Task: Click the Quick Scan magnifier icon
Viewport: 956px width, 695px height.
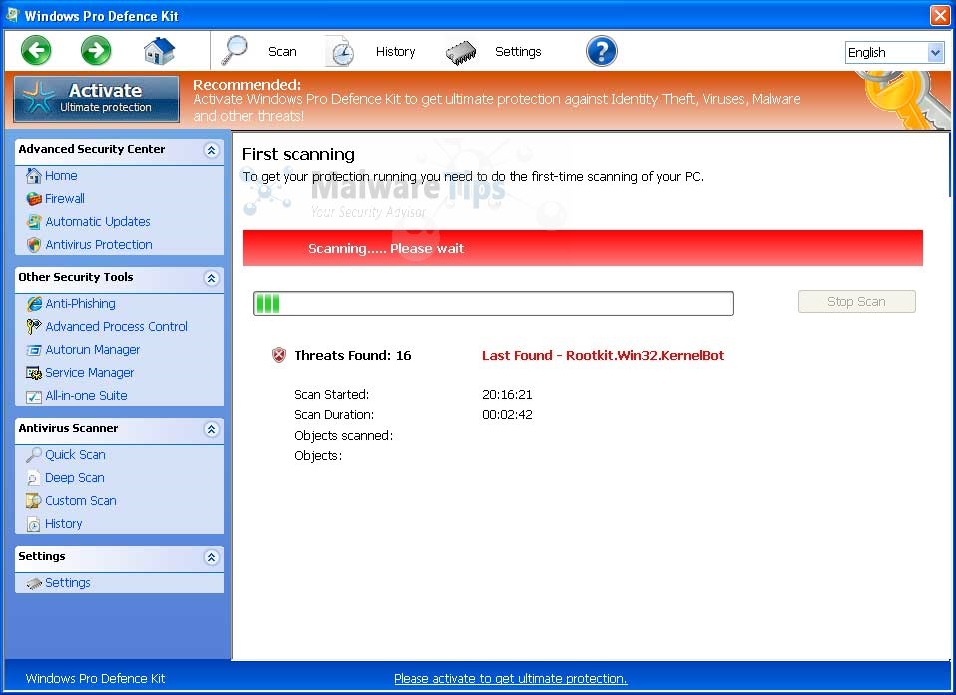Action: [34, 455]
